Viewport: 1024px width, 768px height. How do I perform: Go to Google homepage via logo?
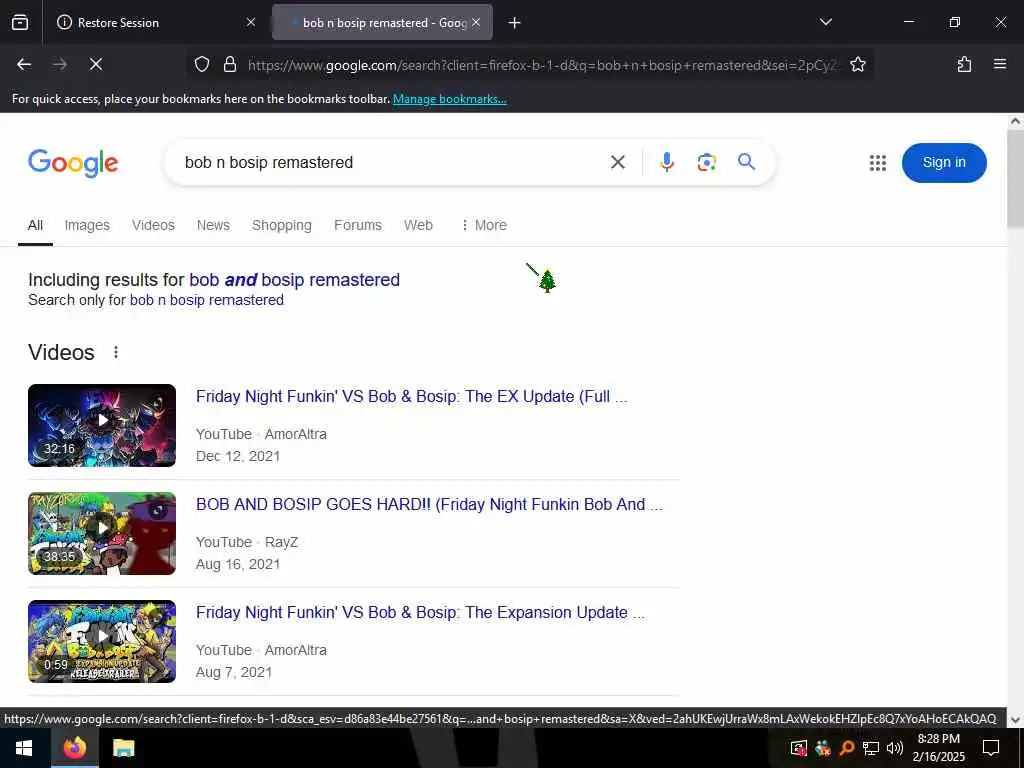(x=73, y=163)
